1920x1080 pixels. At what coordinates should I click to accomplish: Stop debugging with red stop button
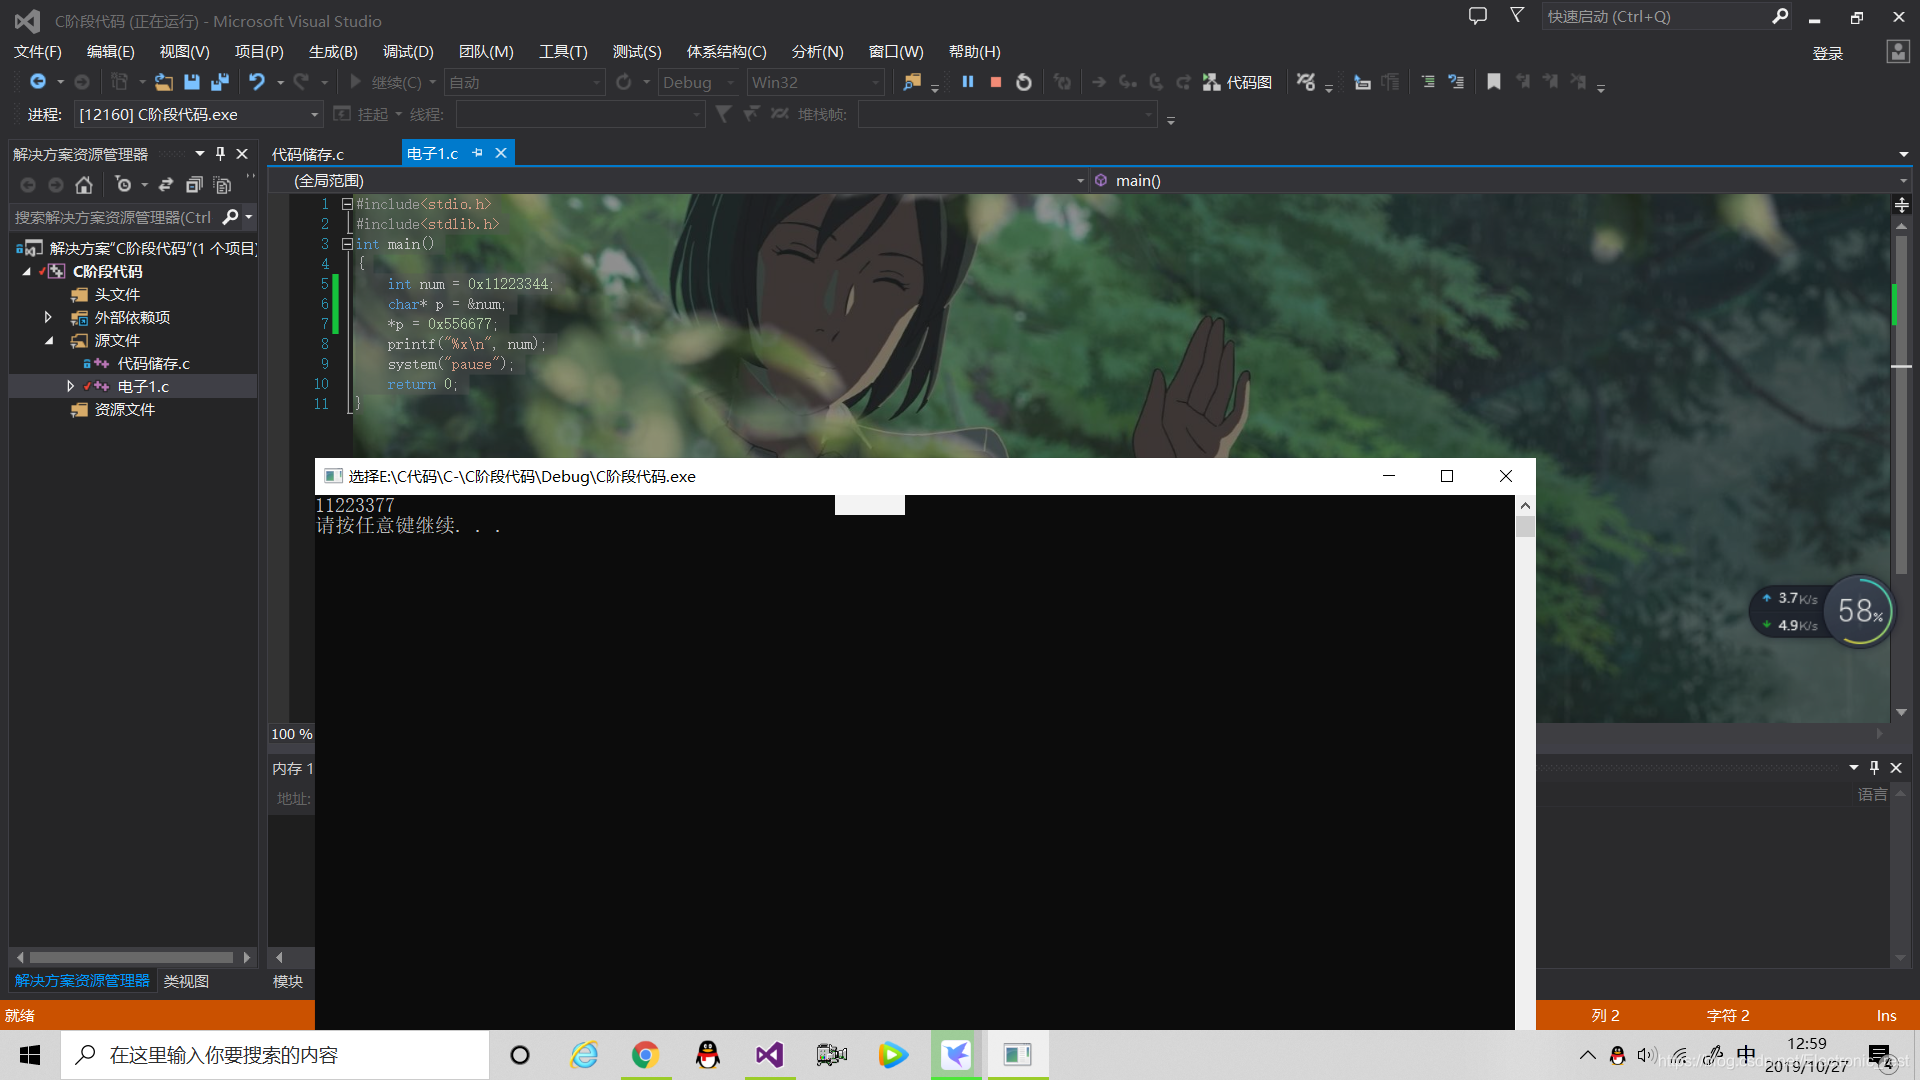click(995, 82)
